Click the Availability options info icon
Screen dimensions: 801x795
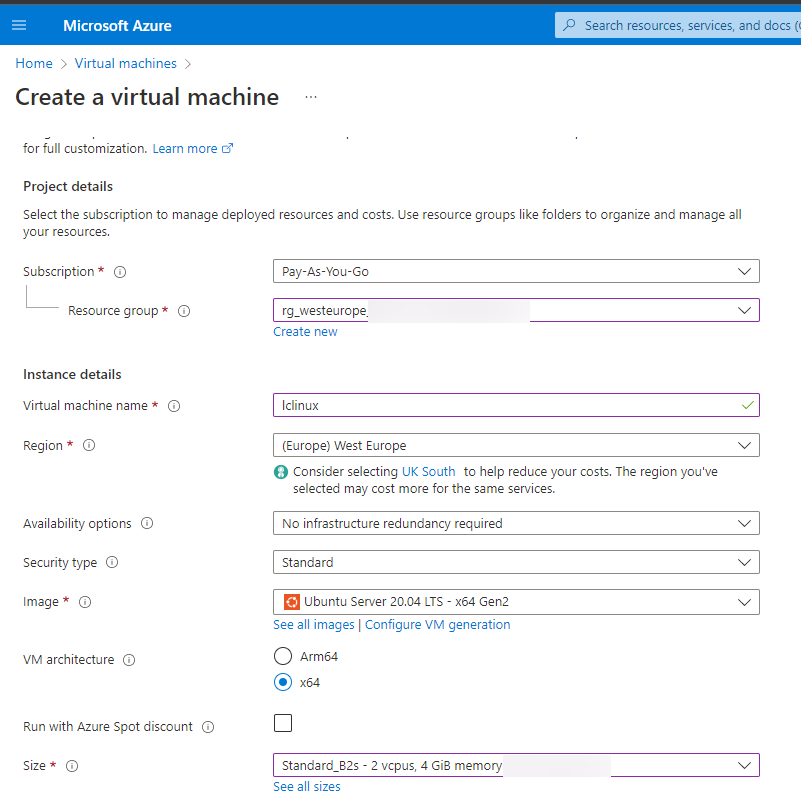coord(147,523)
